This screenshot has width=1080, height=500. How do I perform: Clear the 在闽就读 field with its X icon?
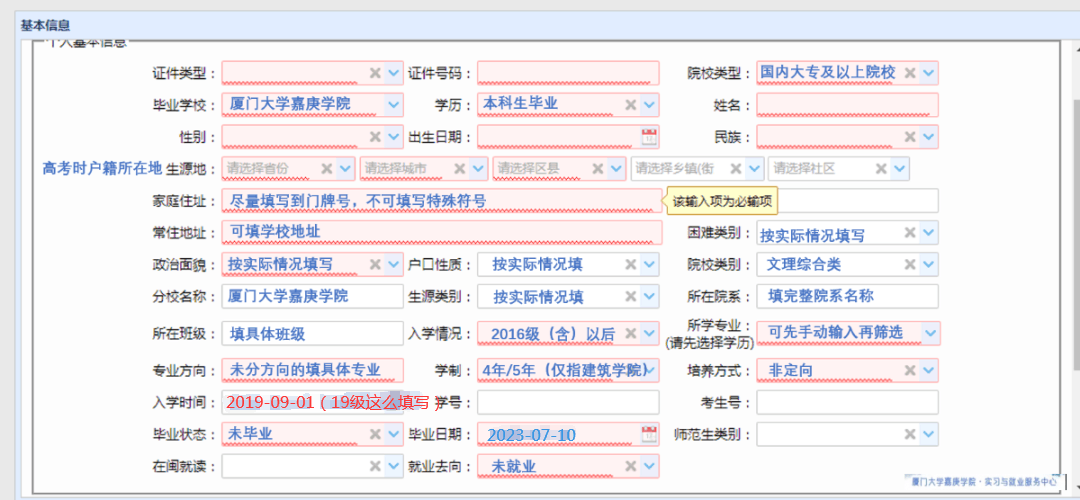[375, 466]
